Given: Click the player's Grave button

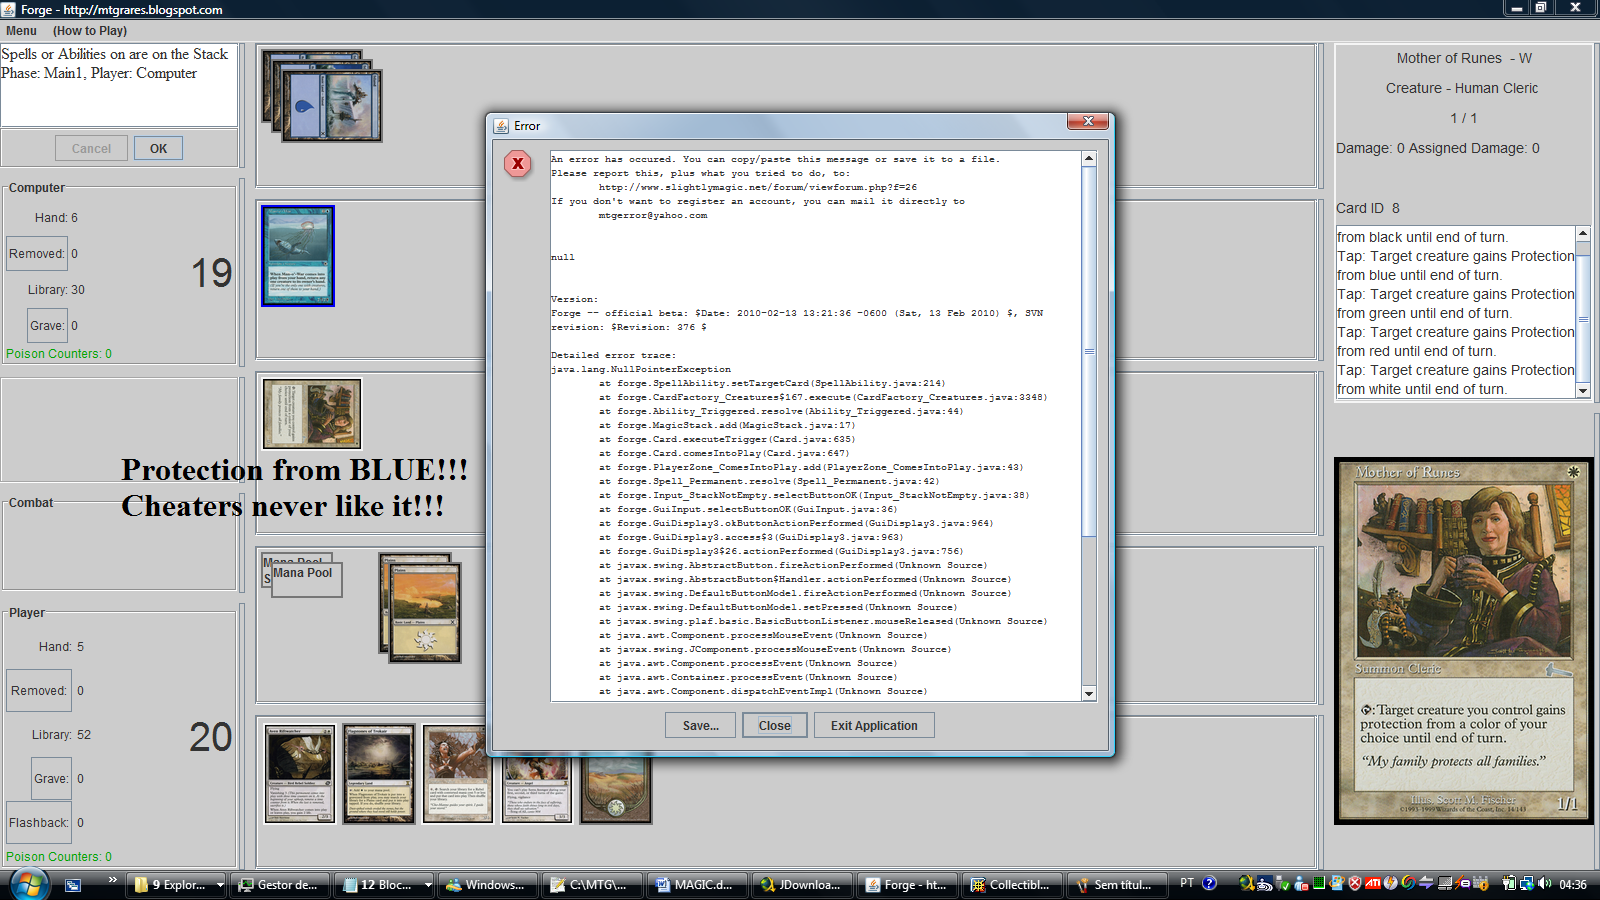Looking at the screenshot, I should coord(51,779).
